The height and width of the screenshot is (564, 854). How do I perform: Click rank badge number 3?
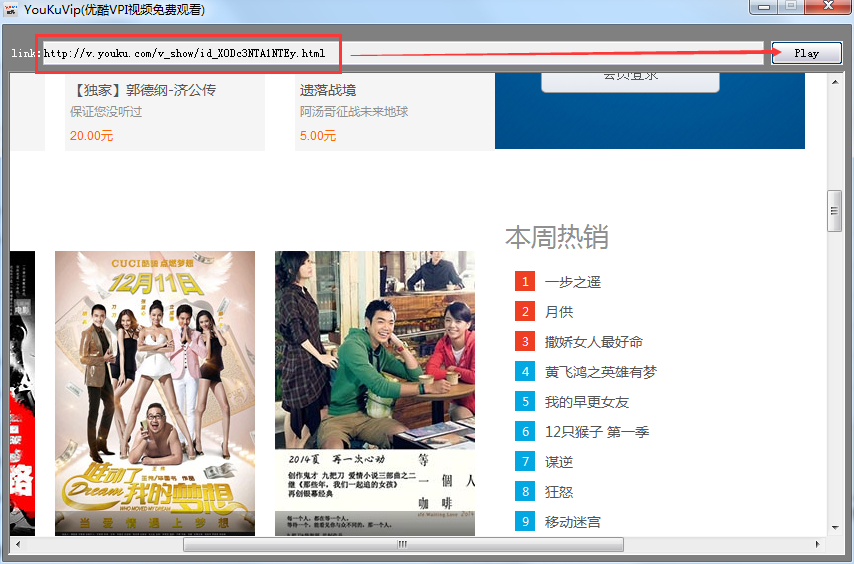point(525,341)
